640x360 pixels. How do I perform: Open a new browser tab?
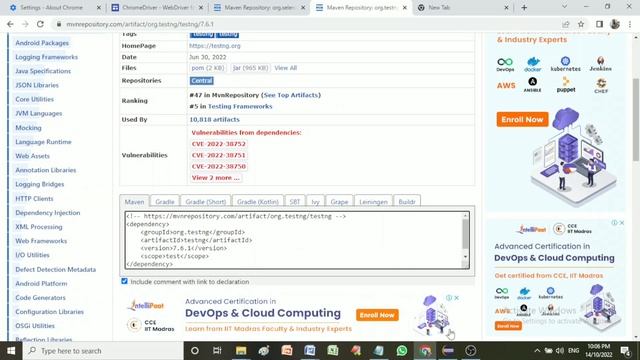click(x=524, y=7)
